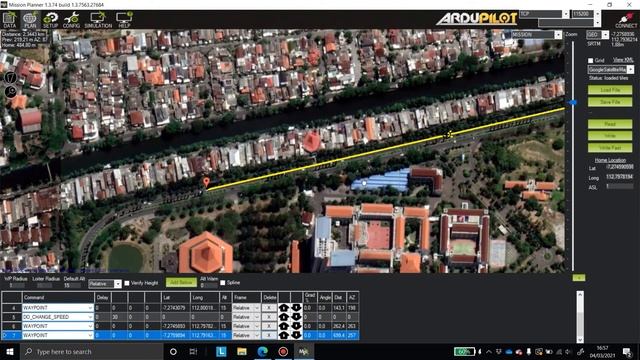
Task: Open row 4 Frame Relative dropdown
Action: [x=257, y=308]
